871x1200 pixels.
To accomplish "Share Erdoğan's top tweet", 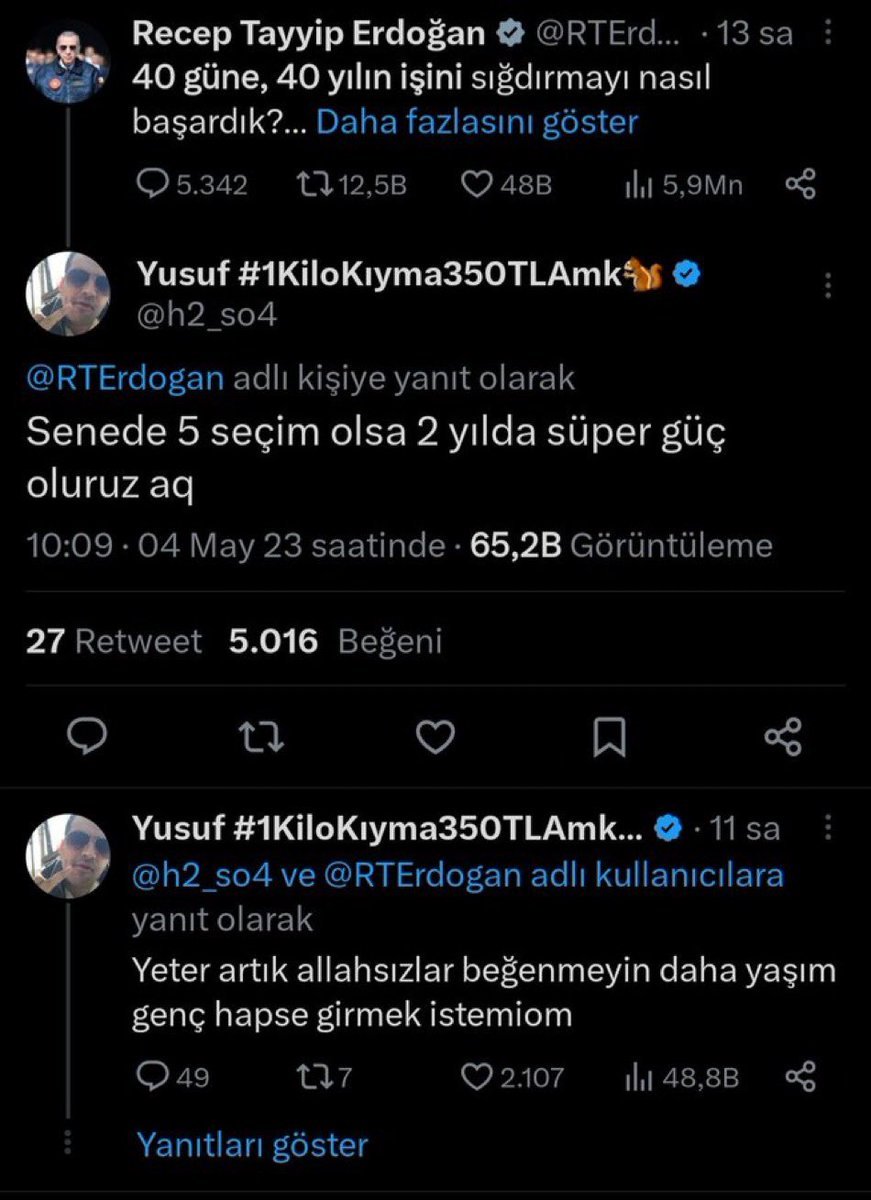I will [x=802, y=184].
